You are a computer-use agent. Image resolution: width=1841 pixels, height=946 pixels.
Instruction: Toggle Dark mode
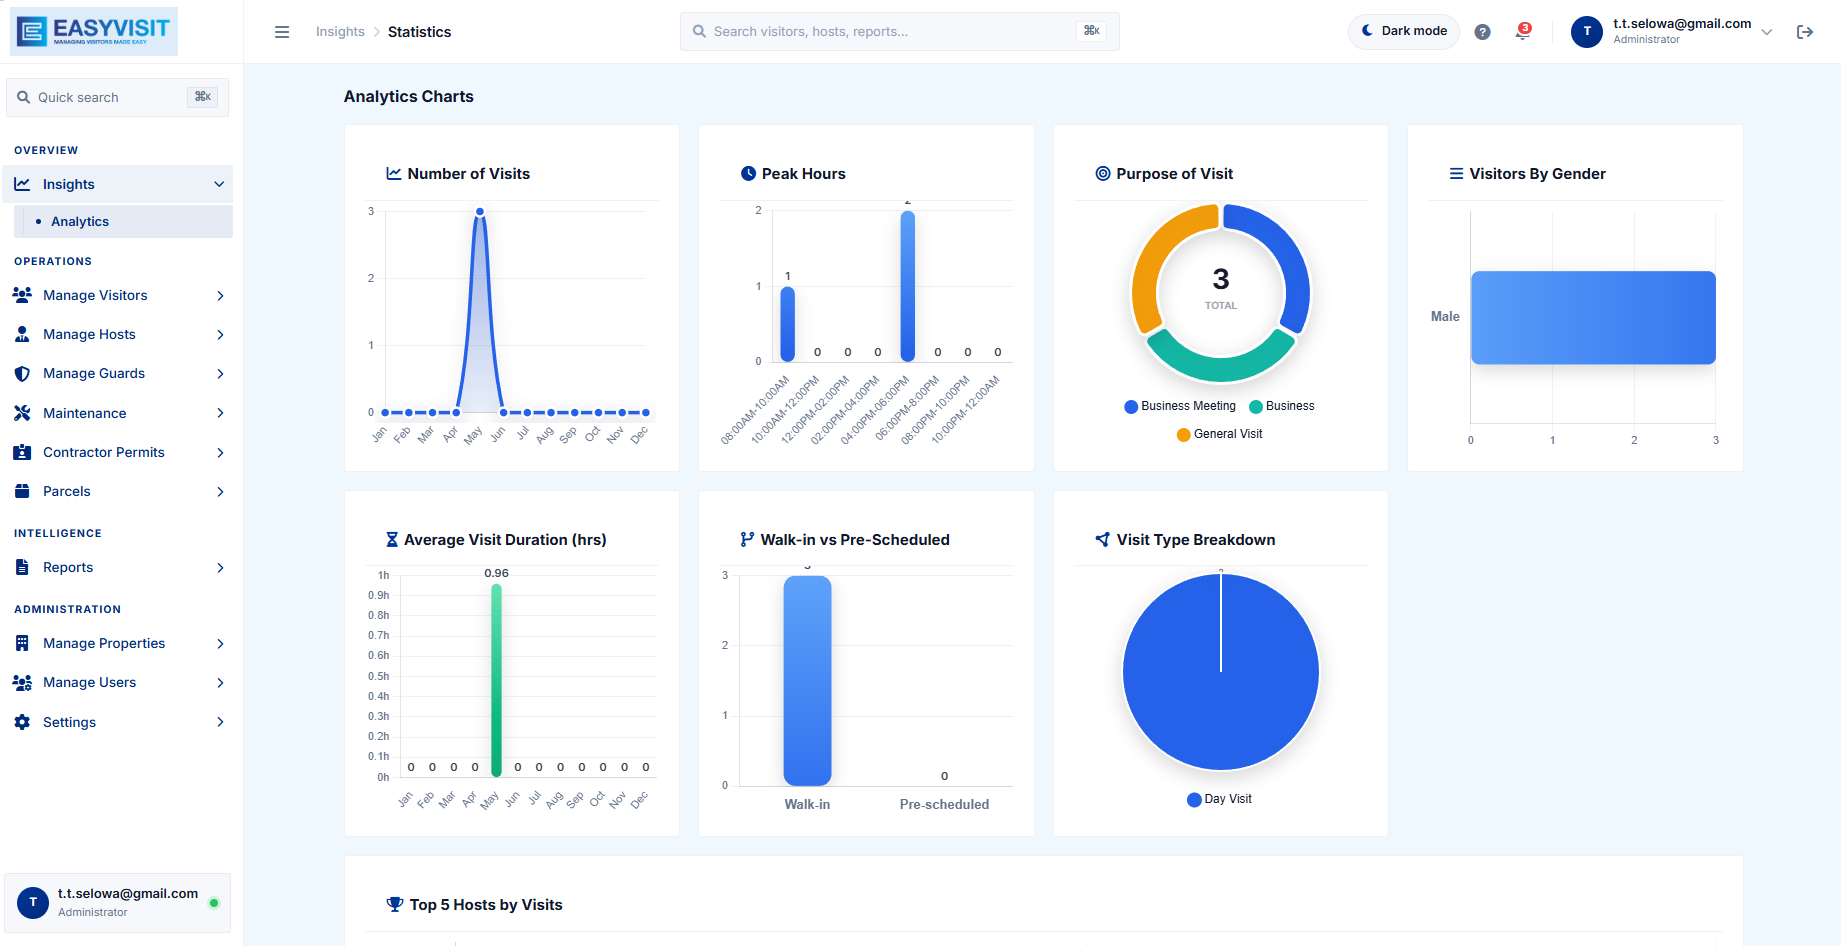tap(1404, 31)
